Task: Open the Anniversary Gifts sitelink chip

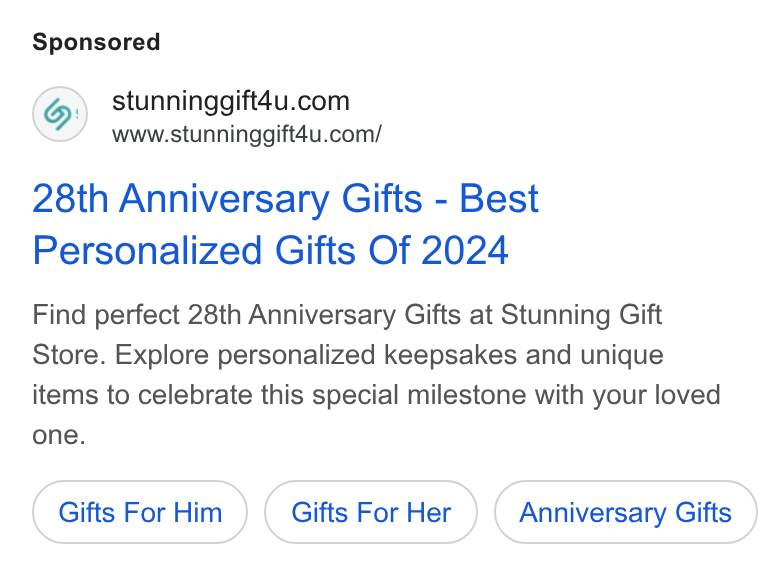Action: (x=625, y=512)
